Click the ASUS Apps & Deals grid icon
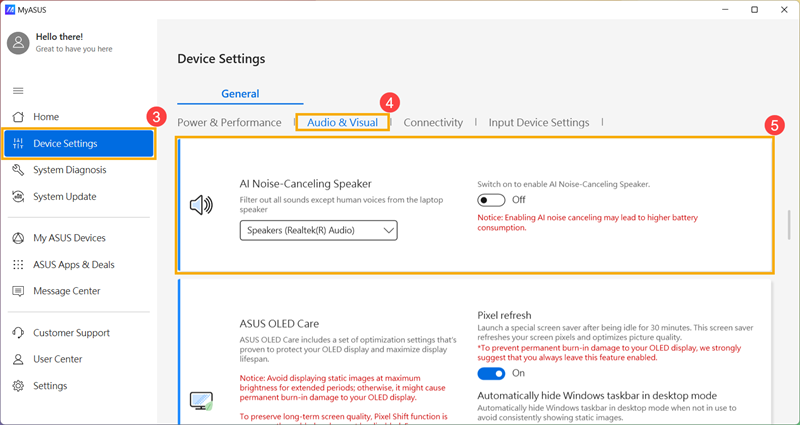This screenshot has width=800, height=425. pos(18,265)
